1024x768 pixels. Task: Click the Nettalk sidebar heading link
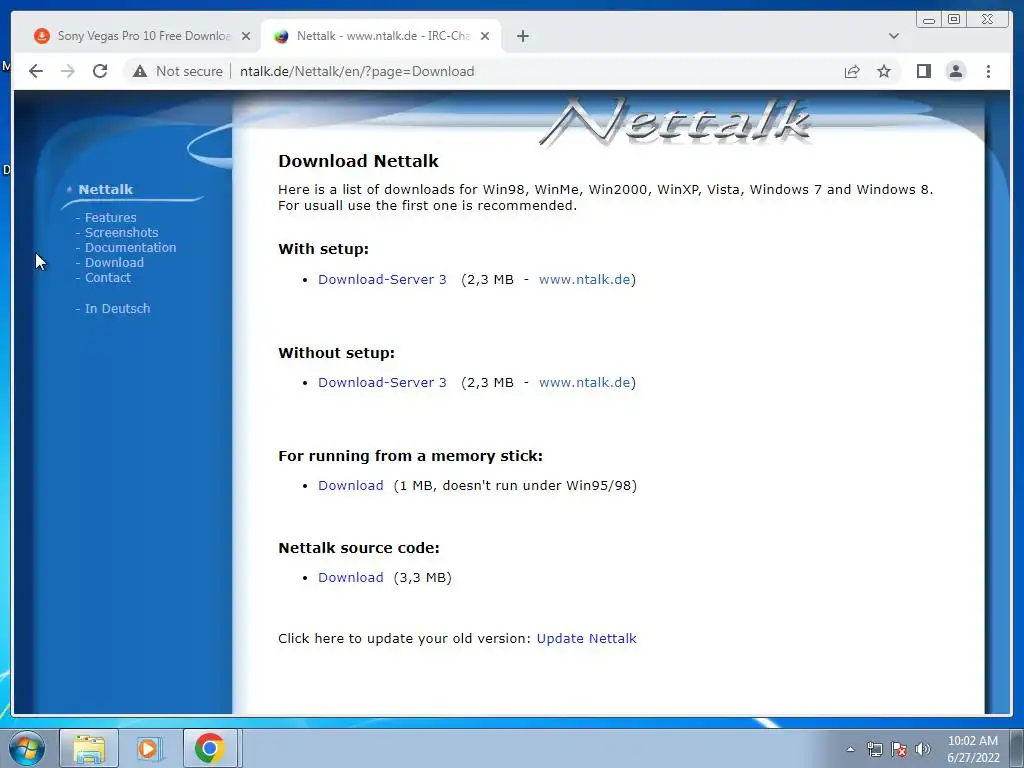(105, 189)
